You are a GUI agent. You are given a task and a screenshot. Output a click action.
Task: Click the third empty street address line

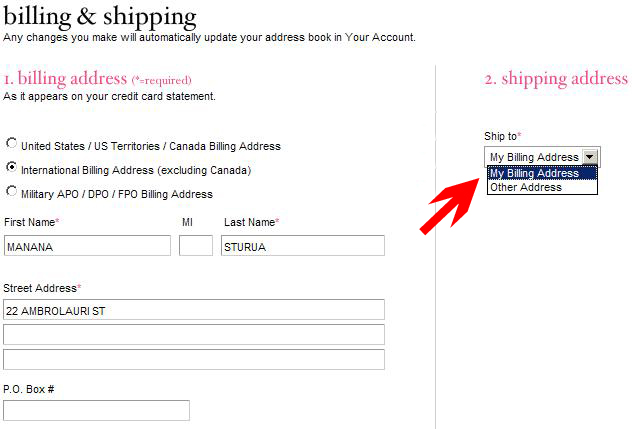point(194,360)
